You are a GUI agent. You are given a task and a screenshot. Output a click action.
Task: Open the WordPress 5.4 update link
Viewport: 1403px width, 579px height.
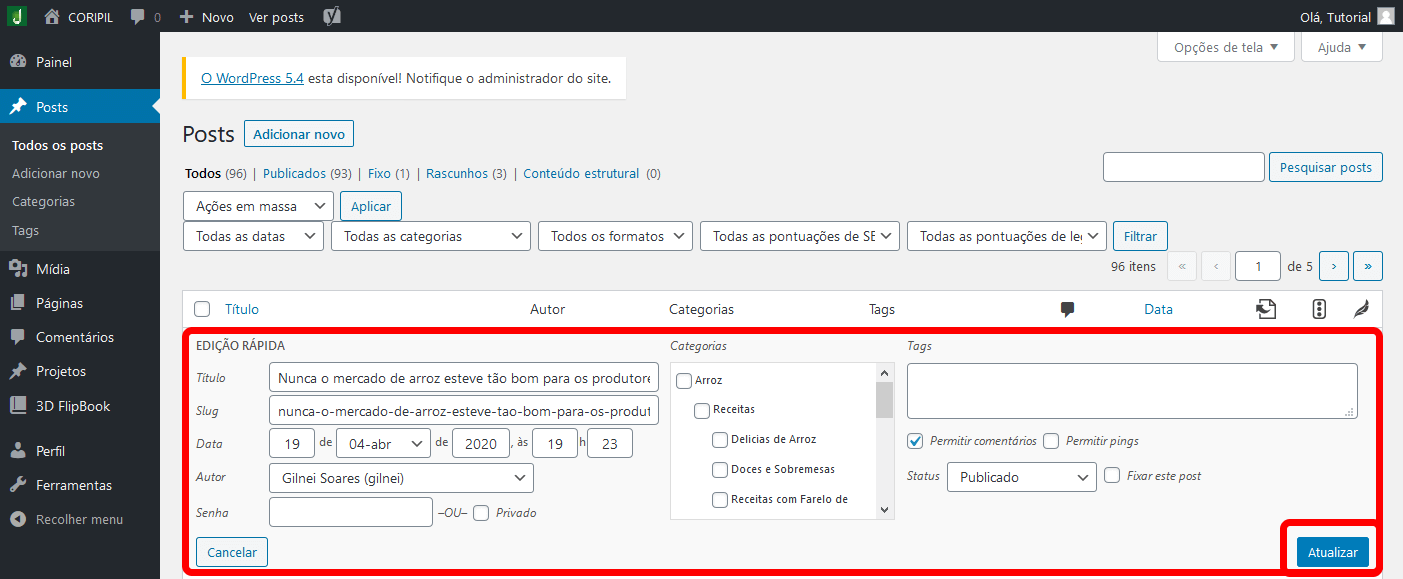[252, 77]
